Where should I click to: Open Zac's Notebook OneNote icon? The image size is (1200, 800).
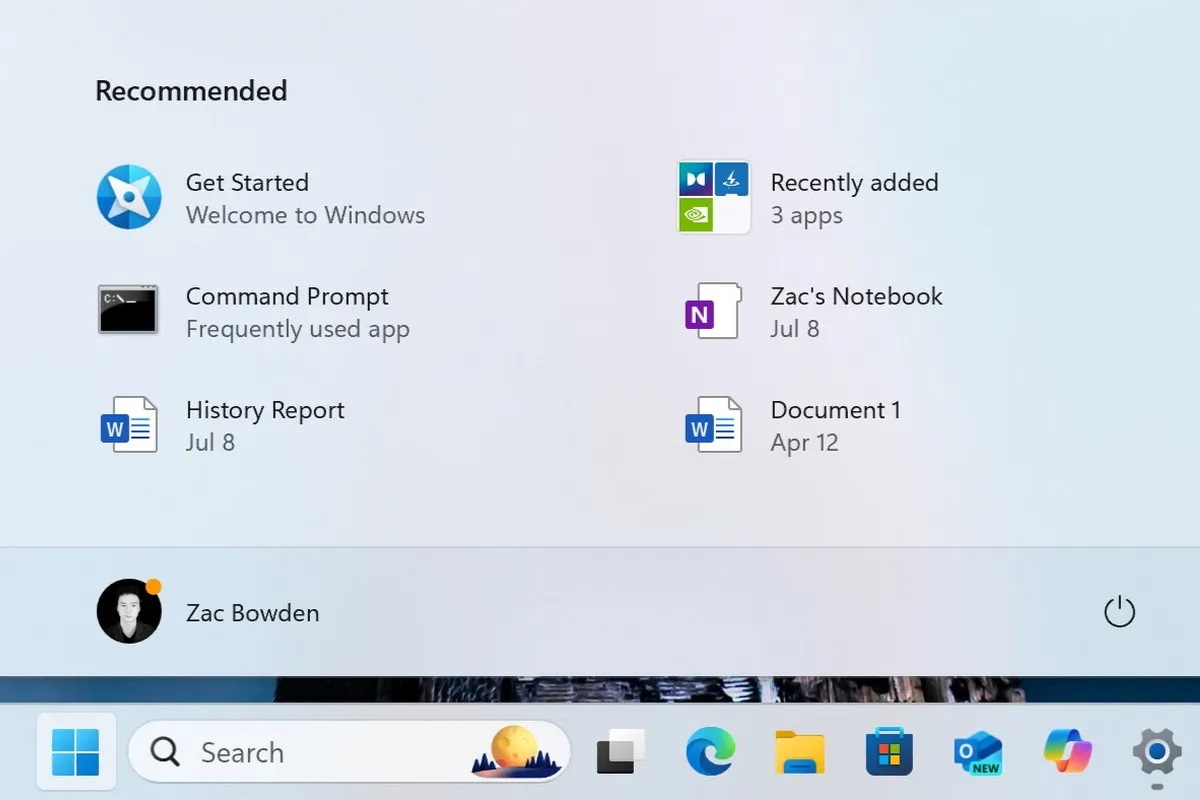(x=713, y=311)
